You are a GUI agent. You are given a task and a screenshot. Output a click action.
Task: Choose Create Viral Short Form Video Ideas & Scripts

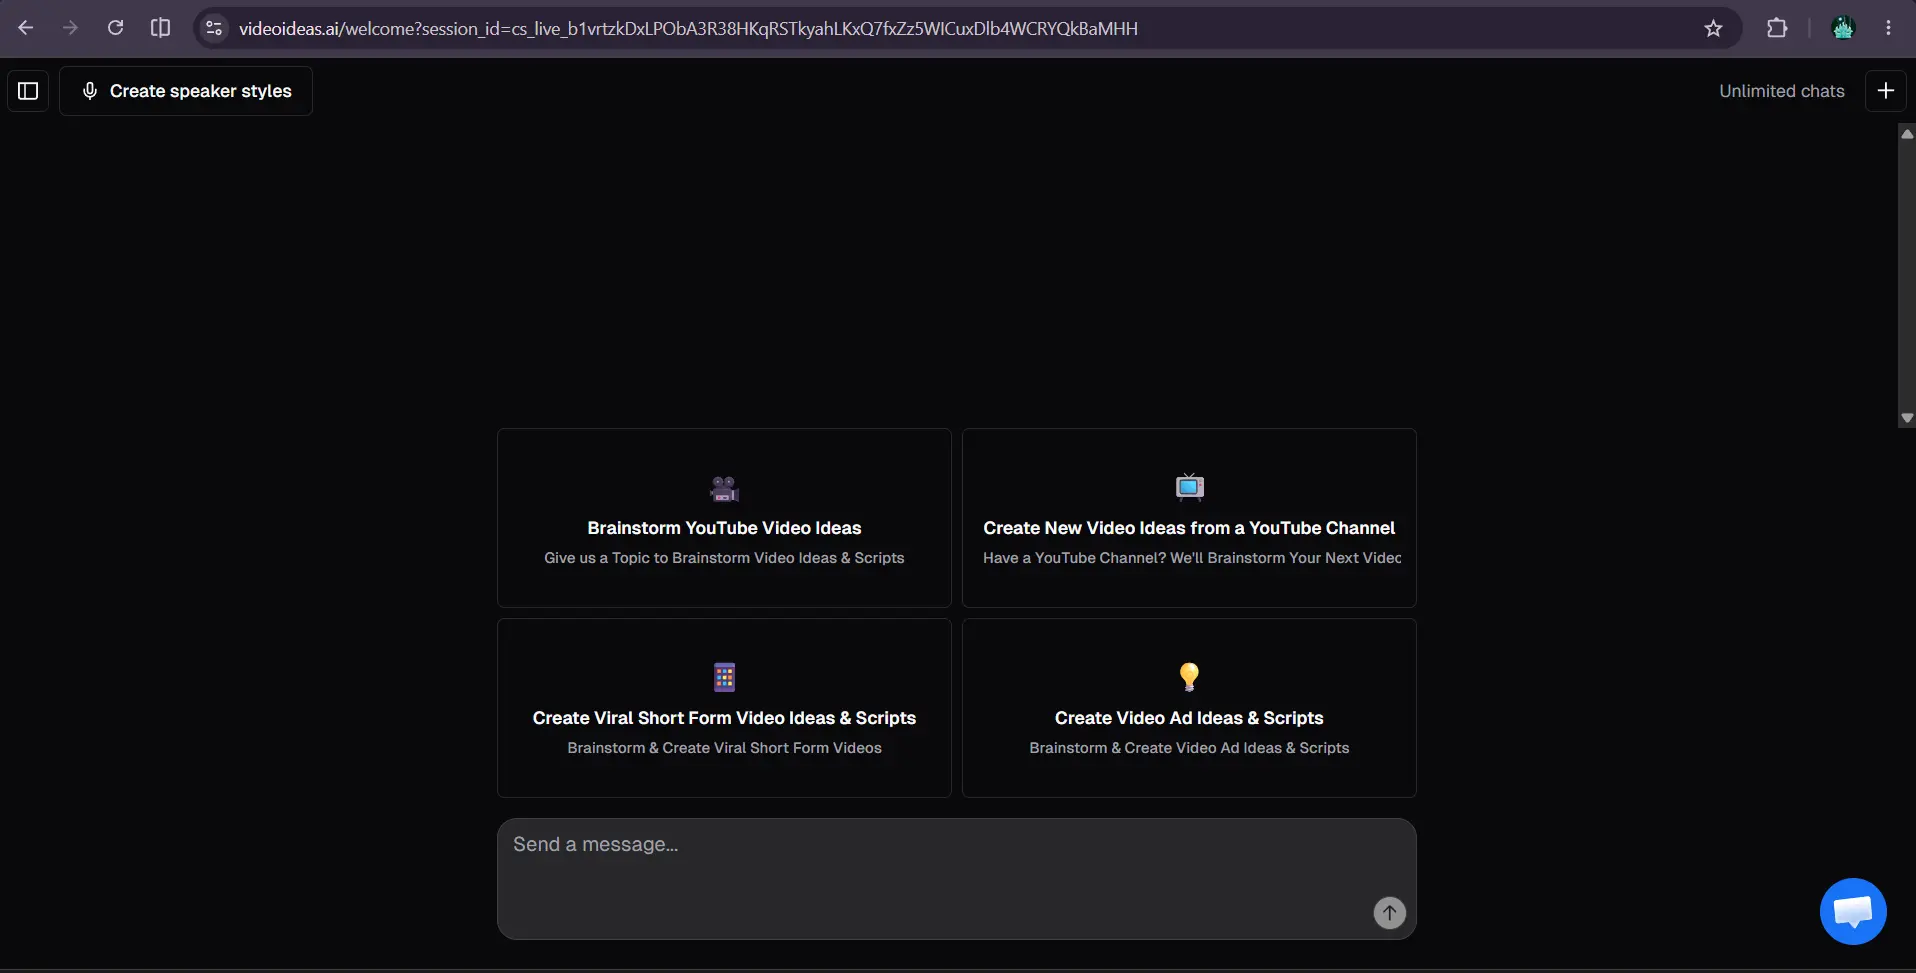pyautogui.click(x=724, y=708)
